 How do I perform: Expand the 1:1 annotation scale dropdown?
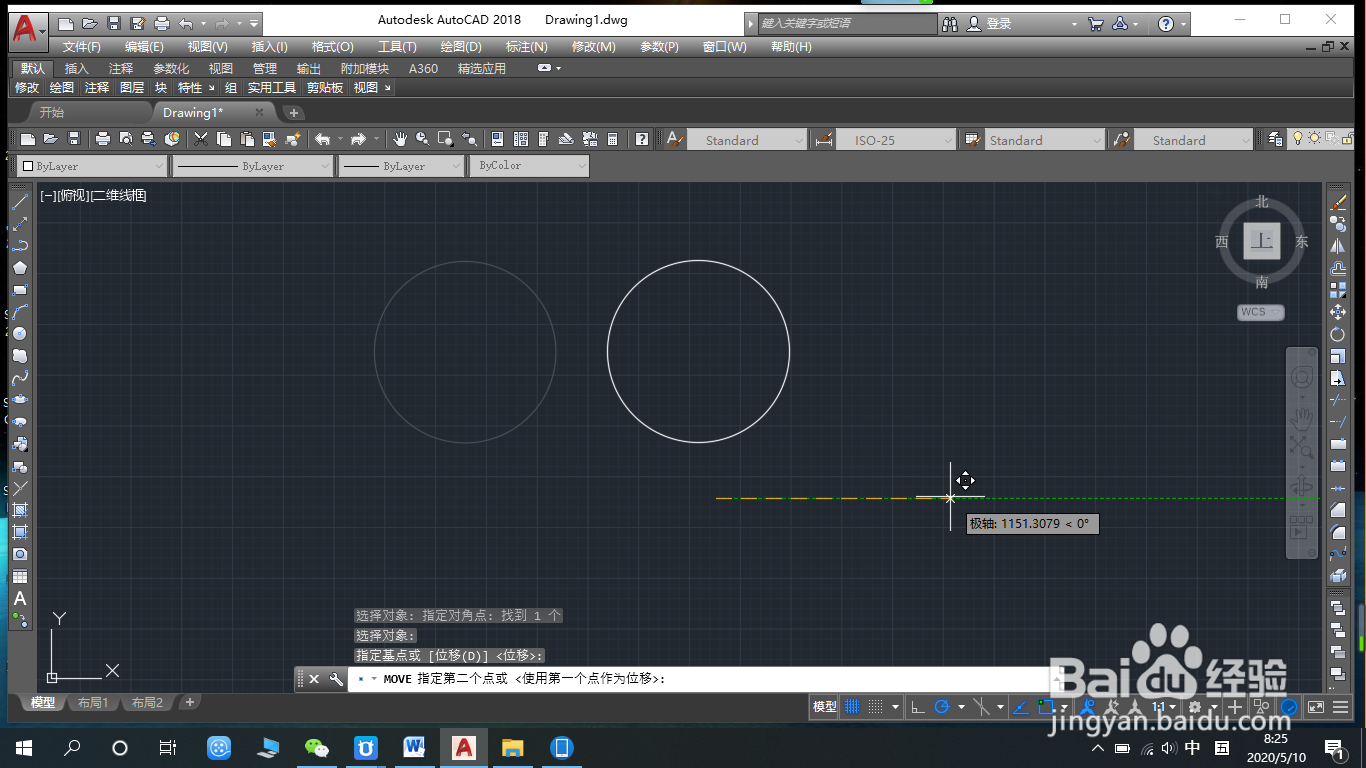(1165, 706)
